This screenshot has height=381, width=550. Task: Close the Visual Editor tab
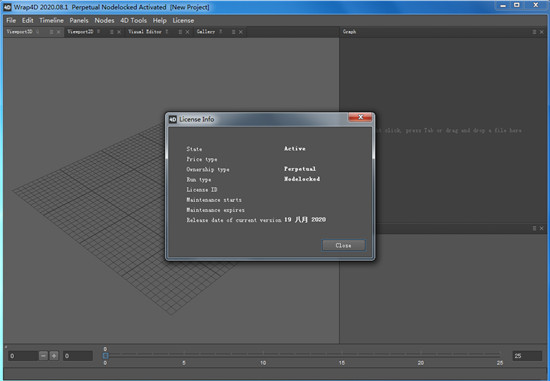pyautogui.click(x=188, y=32)
